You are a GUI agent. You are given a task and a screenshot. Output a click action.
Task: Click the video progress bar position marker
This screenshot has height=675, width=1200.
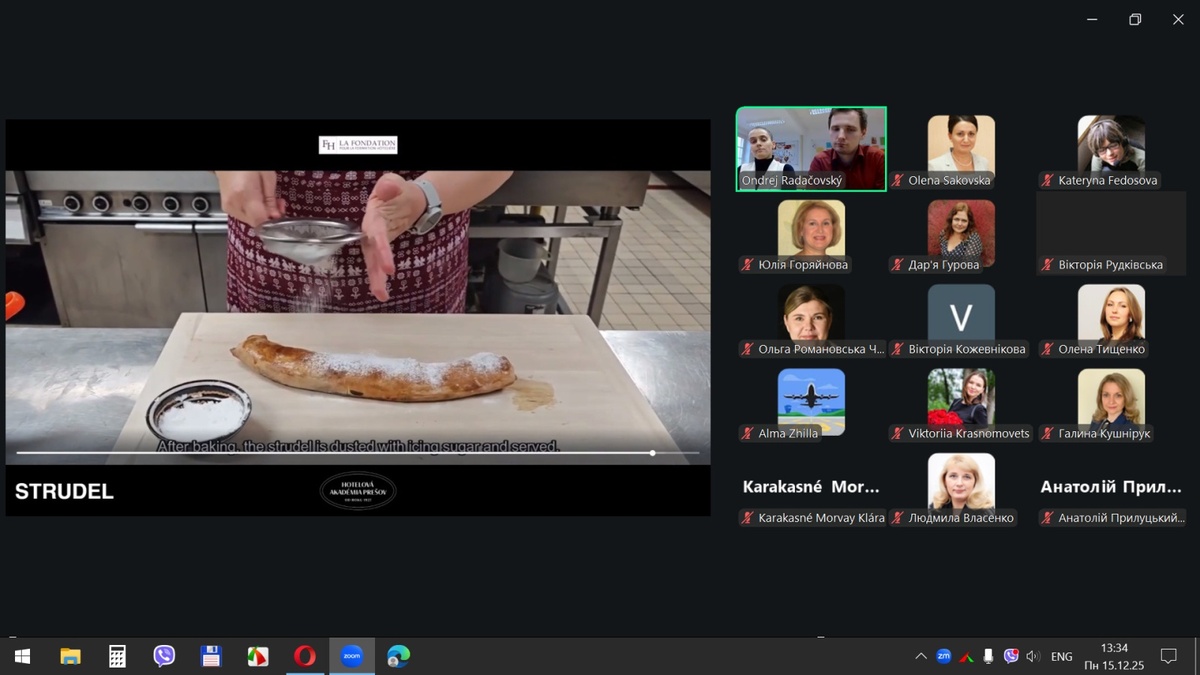653,453
